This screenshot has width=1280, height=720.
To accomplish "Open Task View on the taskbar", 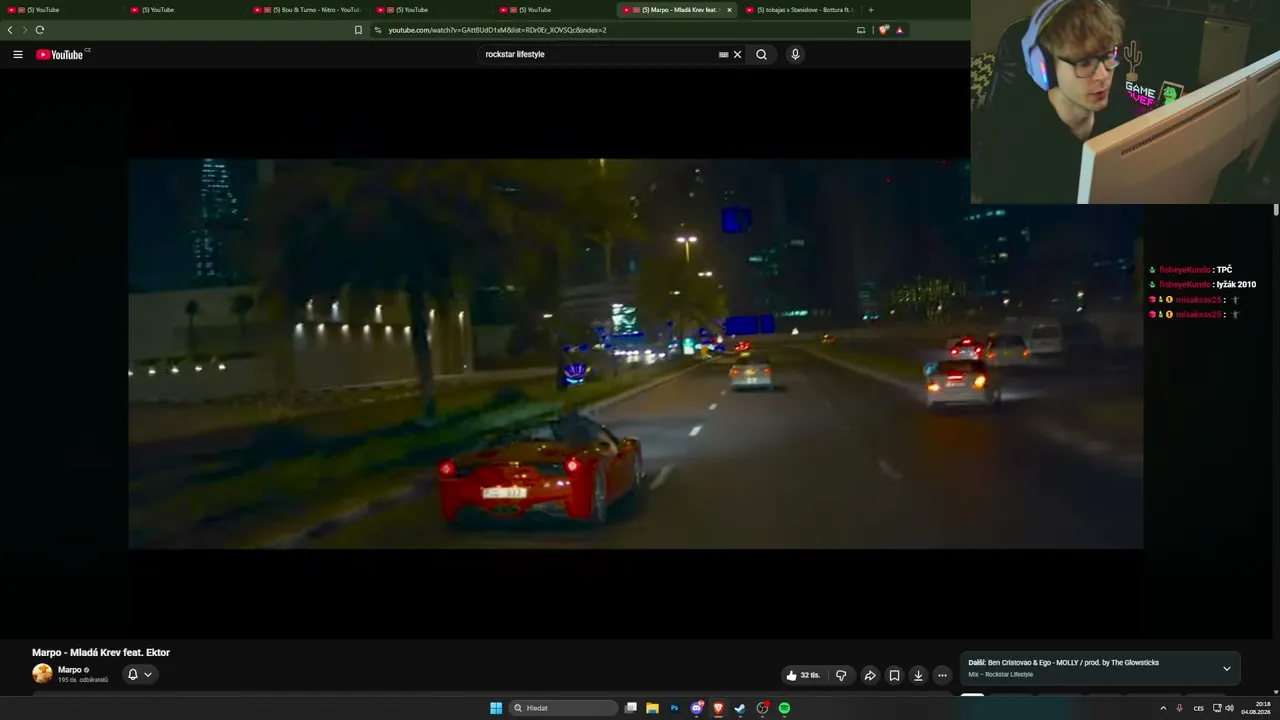I will tap(631, 708).
